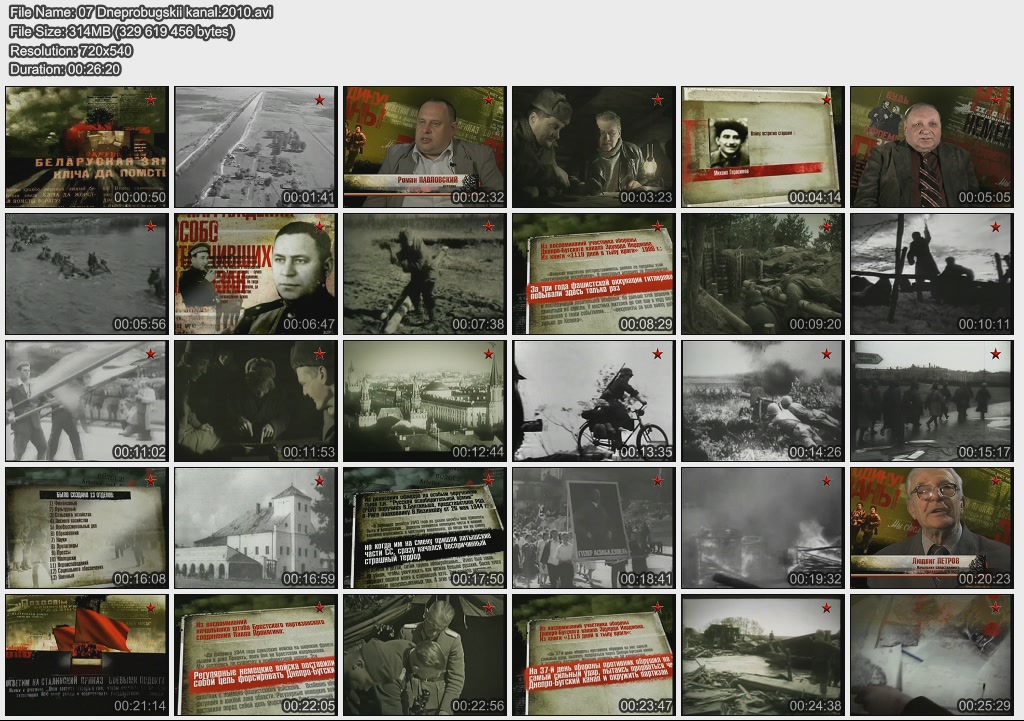1024x721 pixels.
Task: Click the officer portrait thumbnail at 00:06:47
Action: [255, 273]
